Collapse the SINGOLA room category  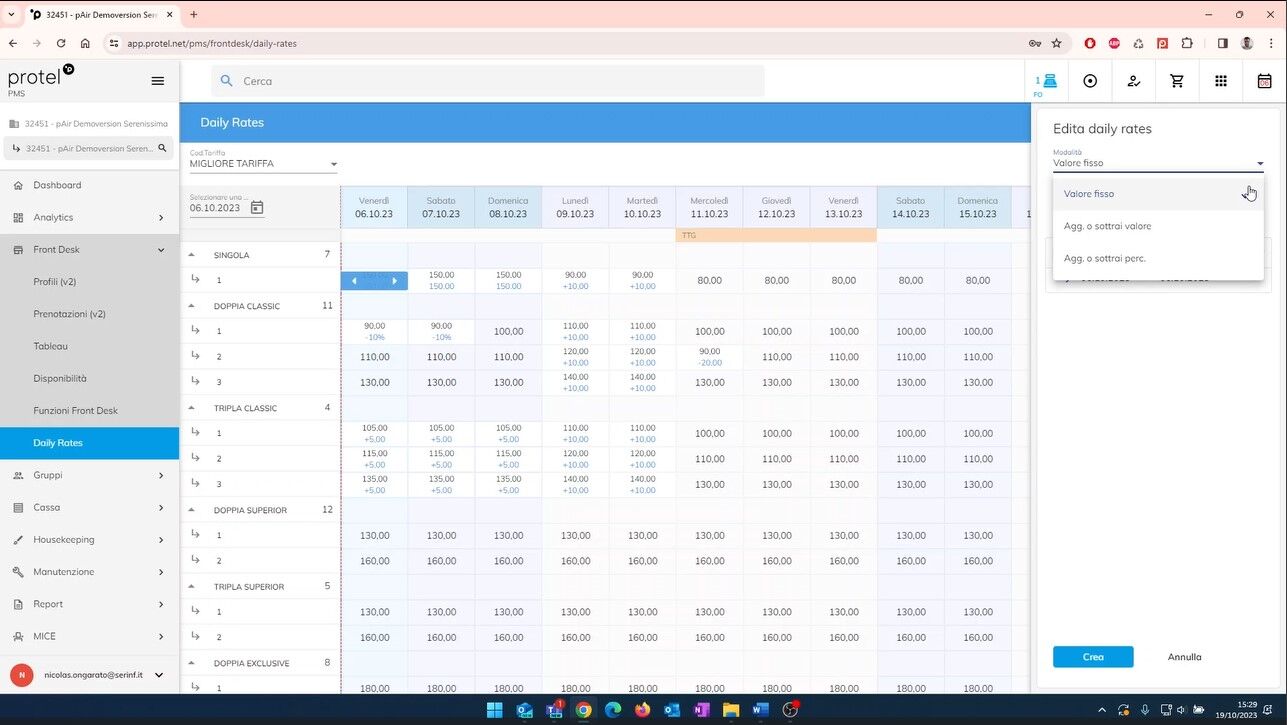pyautogui.click(x=192, y=255)
